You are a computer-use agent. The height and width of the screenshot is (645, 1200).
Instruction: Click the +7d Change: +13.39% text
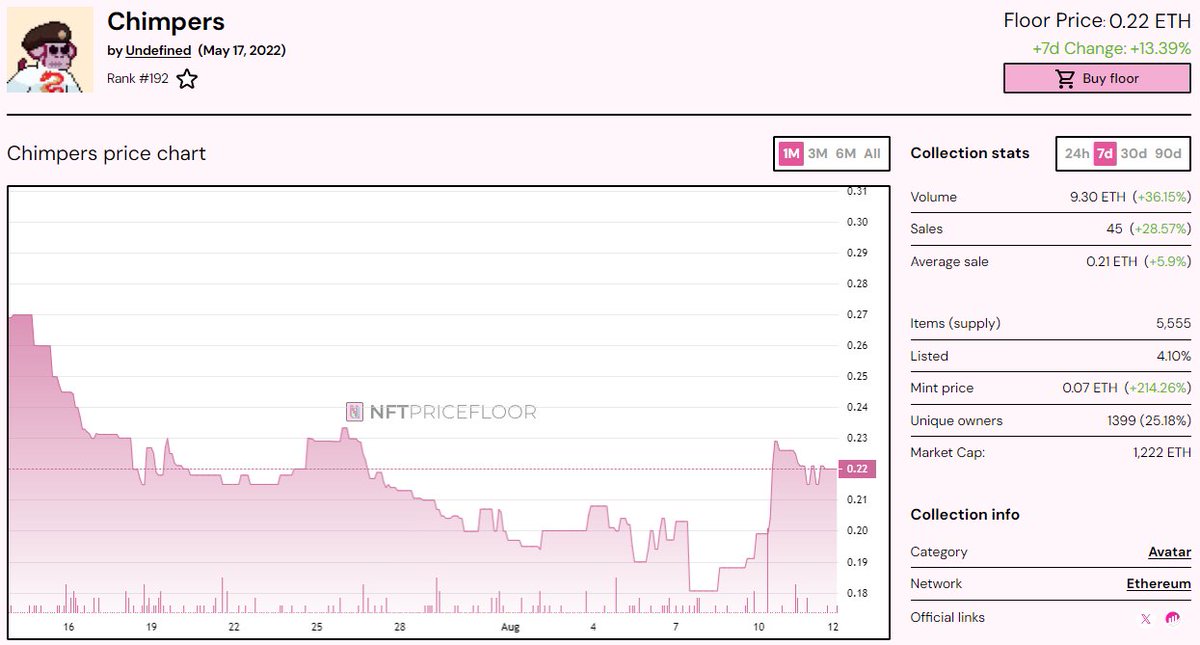pyautogui.click(x=1112, y=48)
